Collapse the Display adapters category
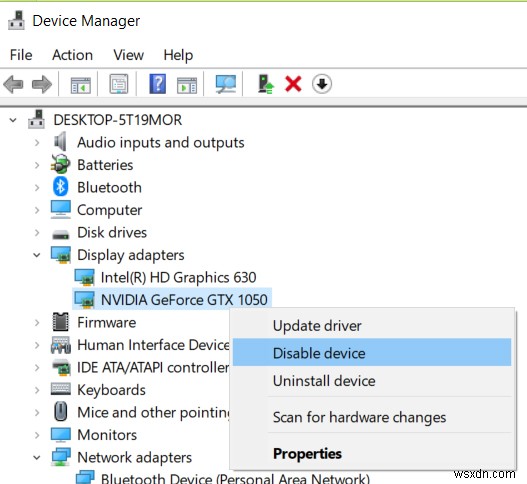527x484 pixels. click(37, 255)
